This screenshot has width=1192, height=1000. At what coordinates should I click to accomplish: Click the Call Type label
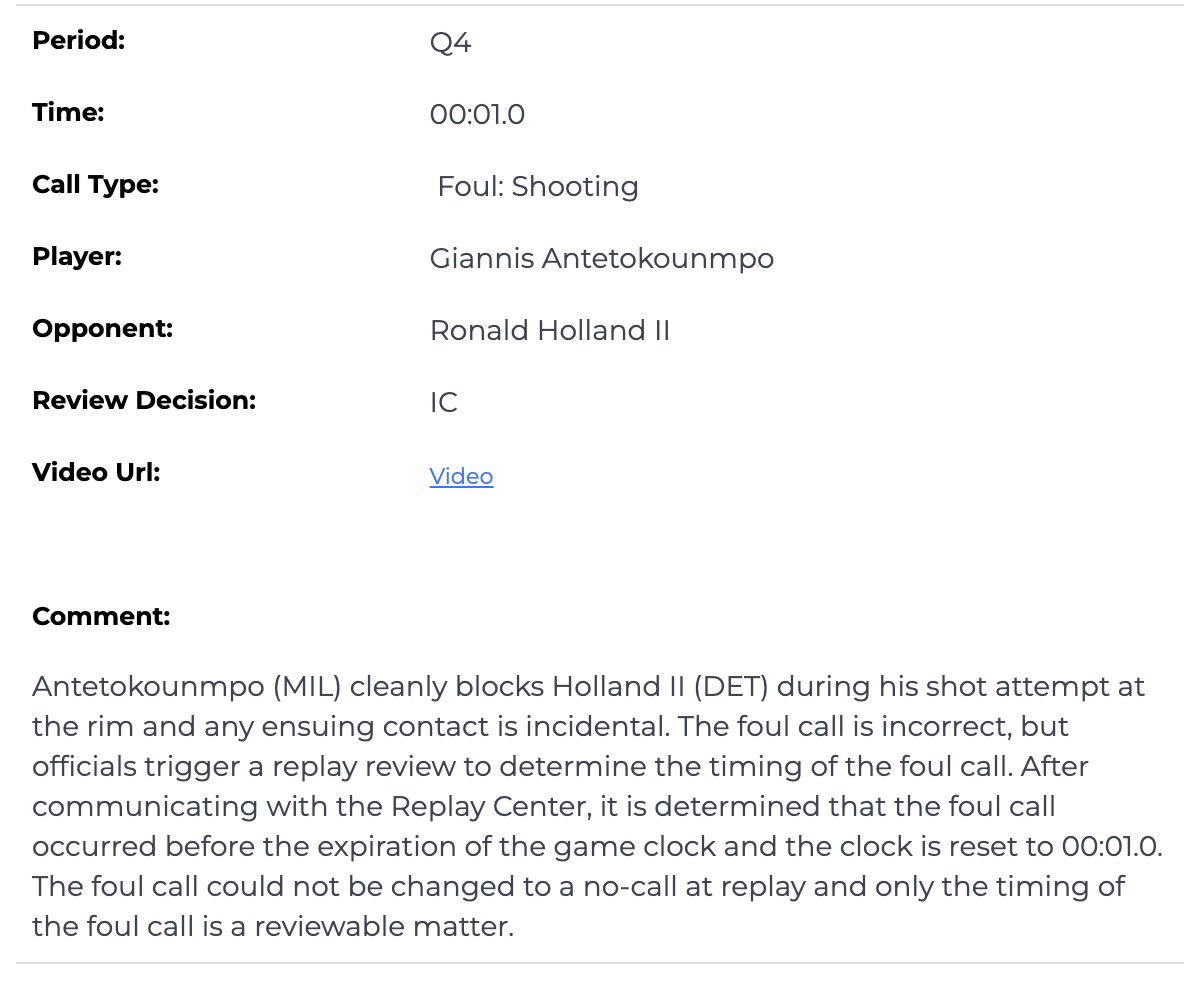point(95,185)
